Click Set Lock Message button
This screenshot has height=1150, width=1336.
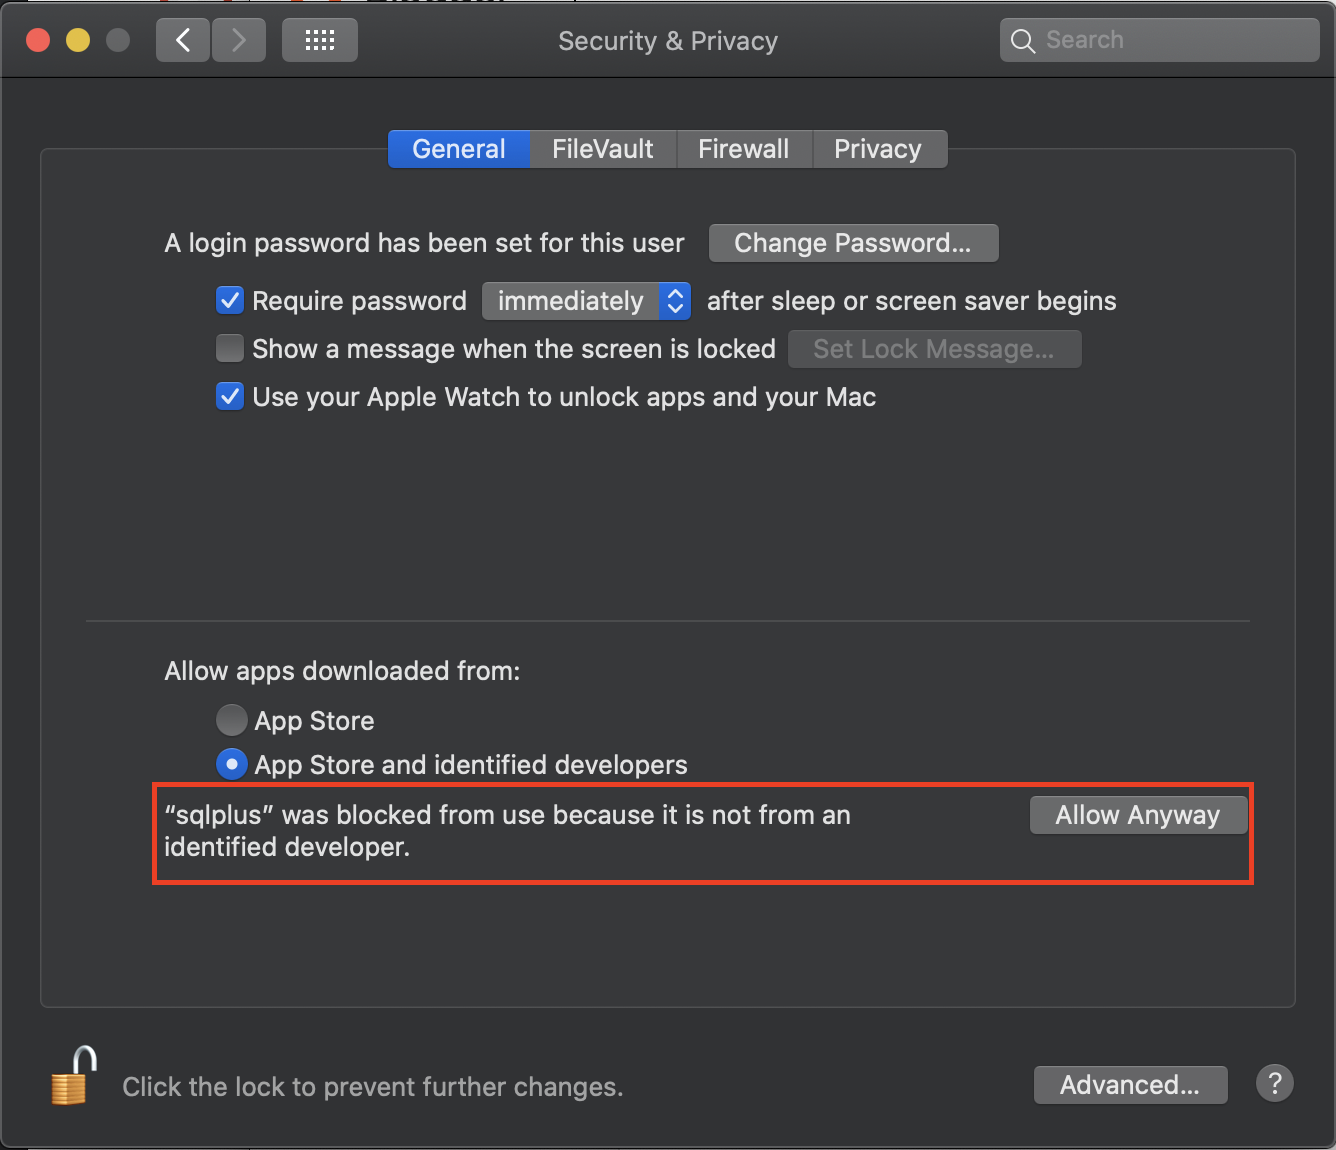935,349
